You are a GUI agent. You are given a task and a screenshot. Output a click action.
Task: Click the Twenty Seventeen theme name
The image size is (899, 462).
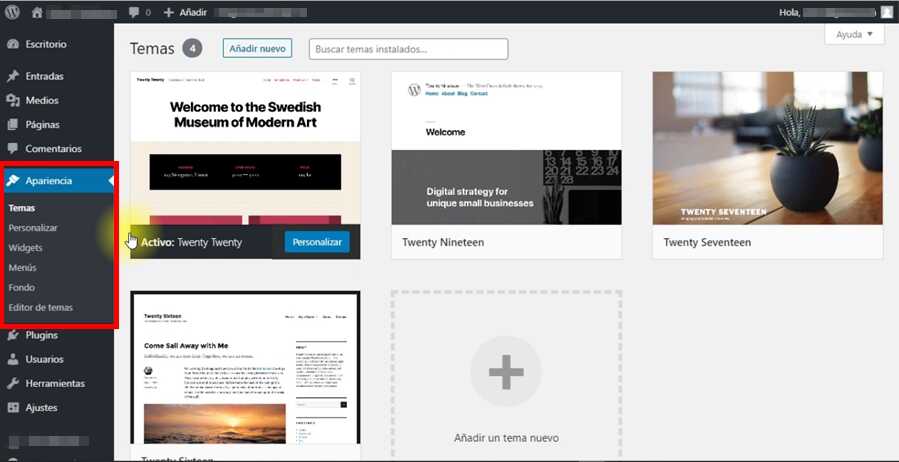[707, 242]
